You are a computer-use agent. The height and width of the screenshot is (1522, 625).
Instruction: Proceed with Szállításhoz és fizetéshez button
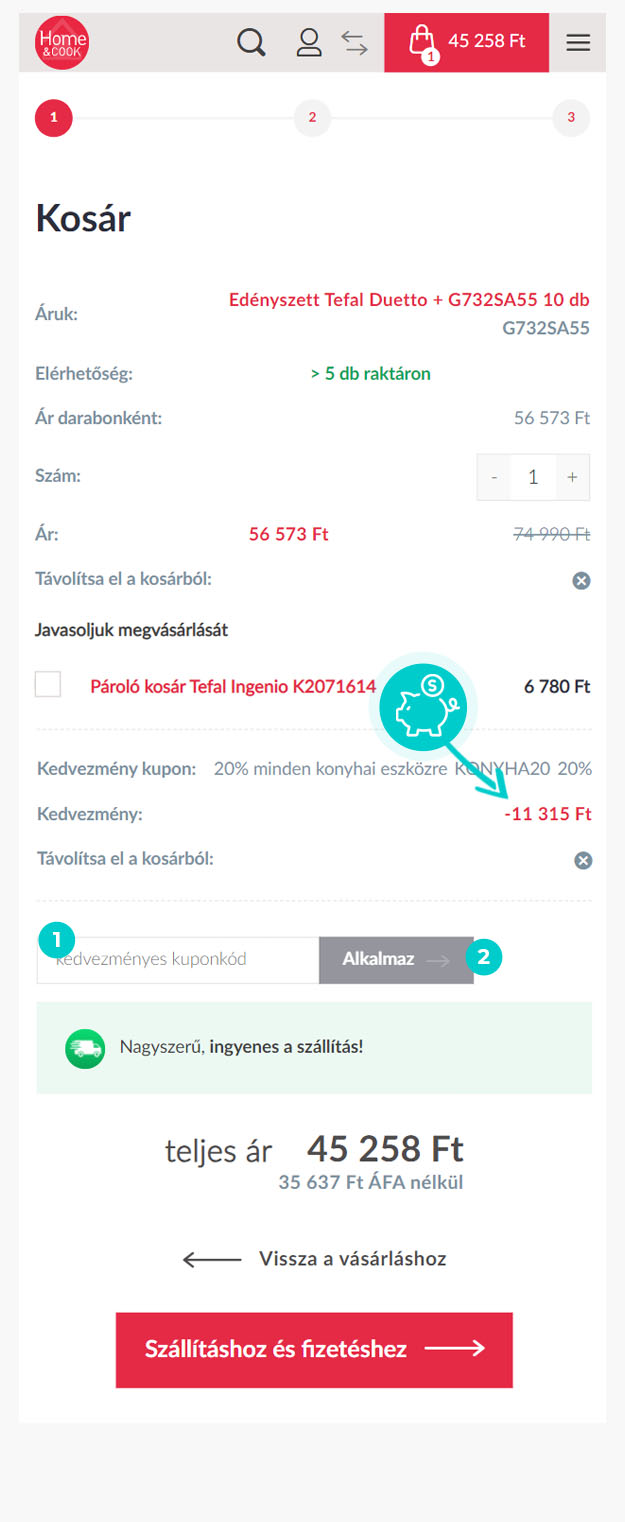point(314,1350)
